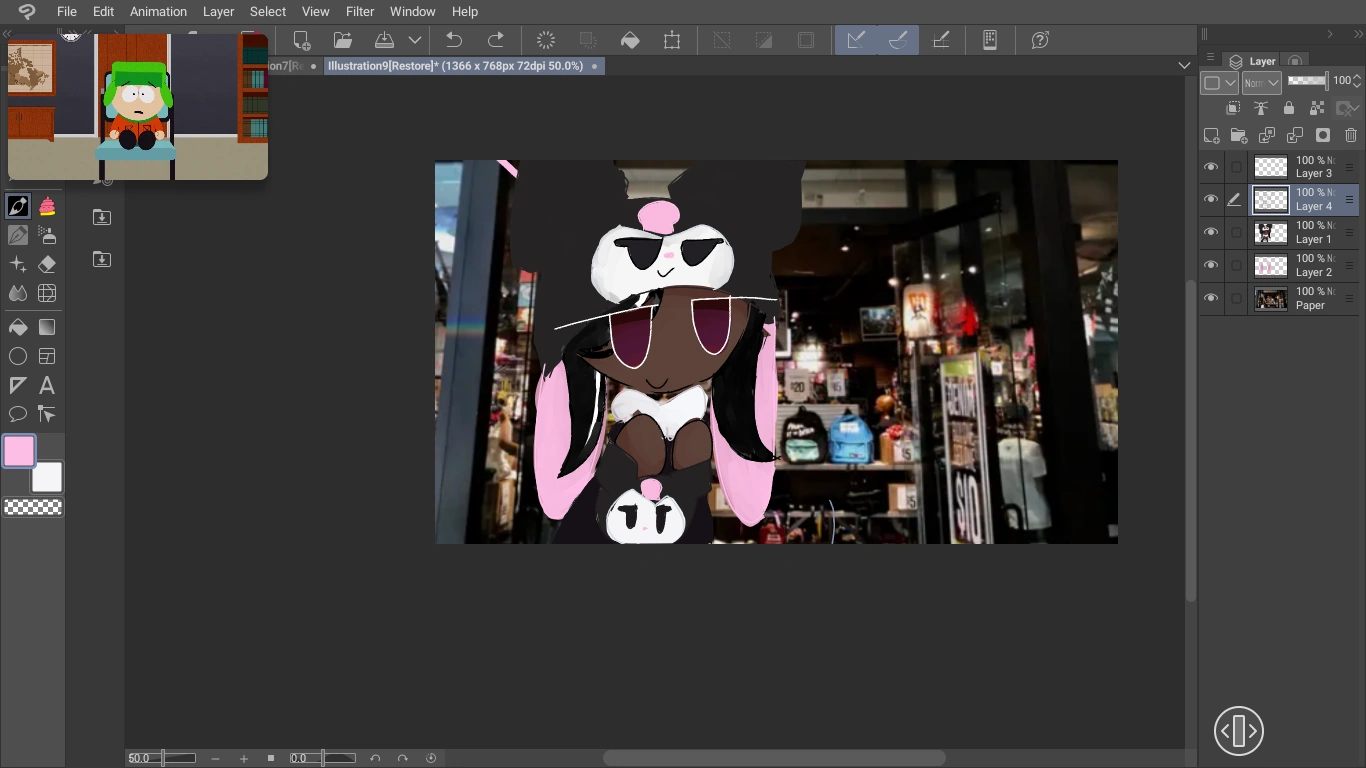Activate the Text tool

pos(46,385)
